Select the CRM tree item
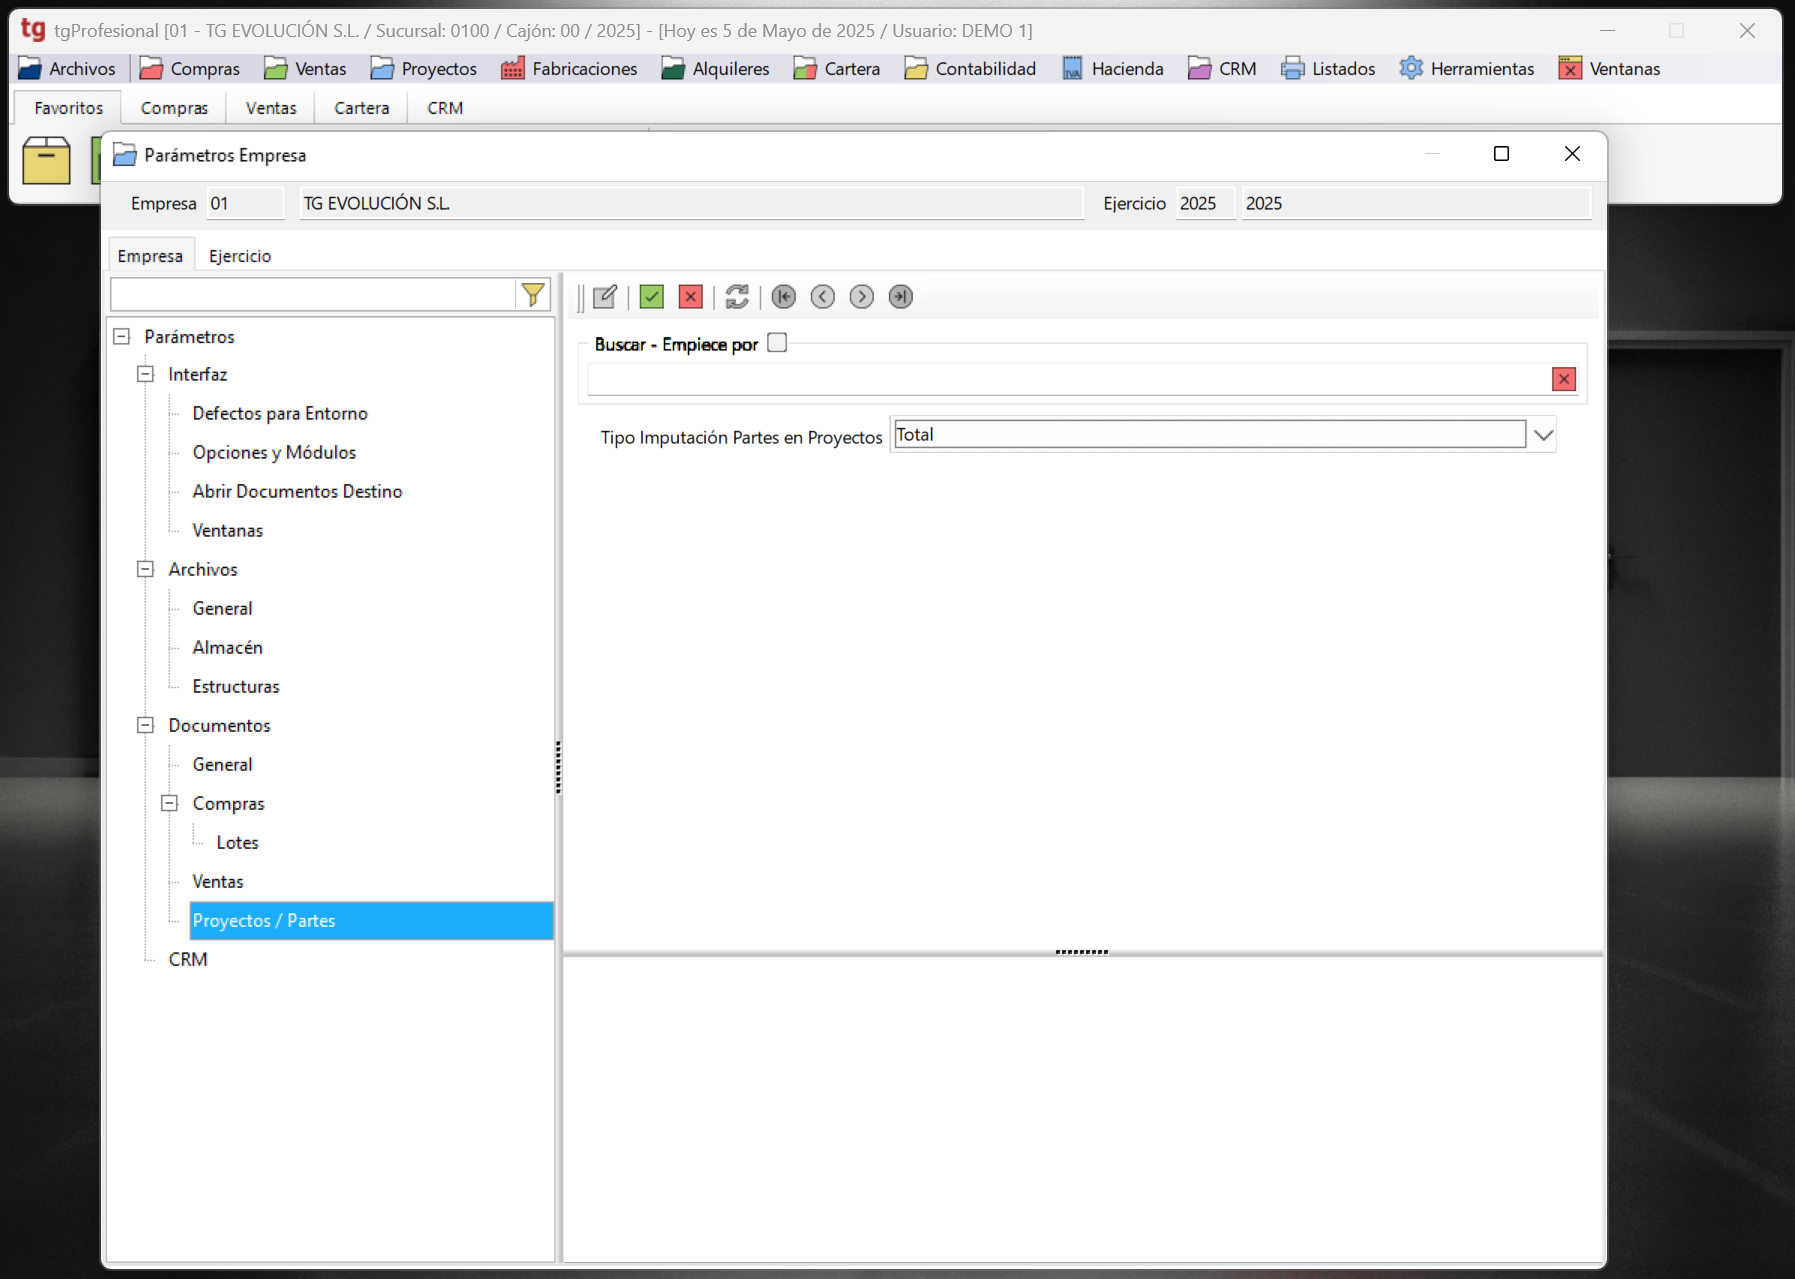The width and height of the screenshot is (1795, 1279). point(188,959)
